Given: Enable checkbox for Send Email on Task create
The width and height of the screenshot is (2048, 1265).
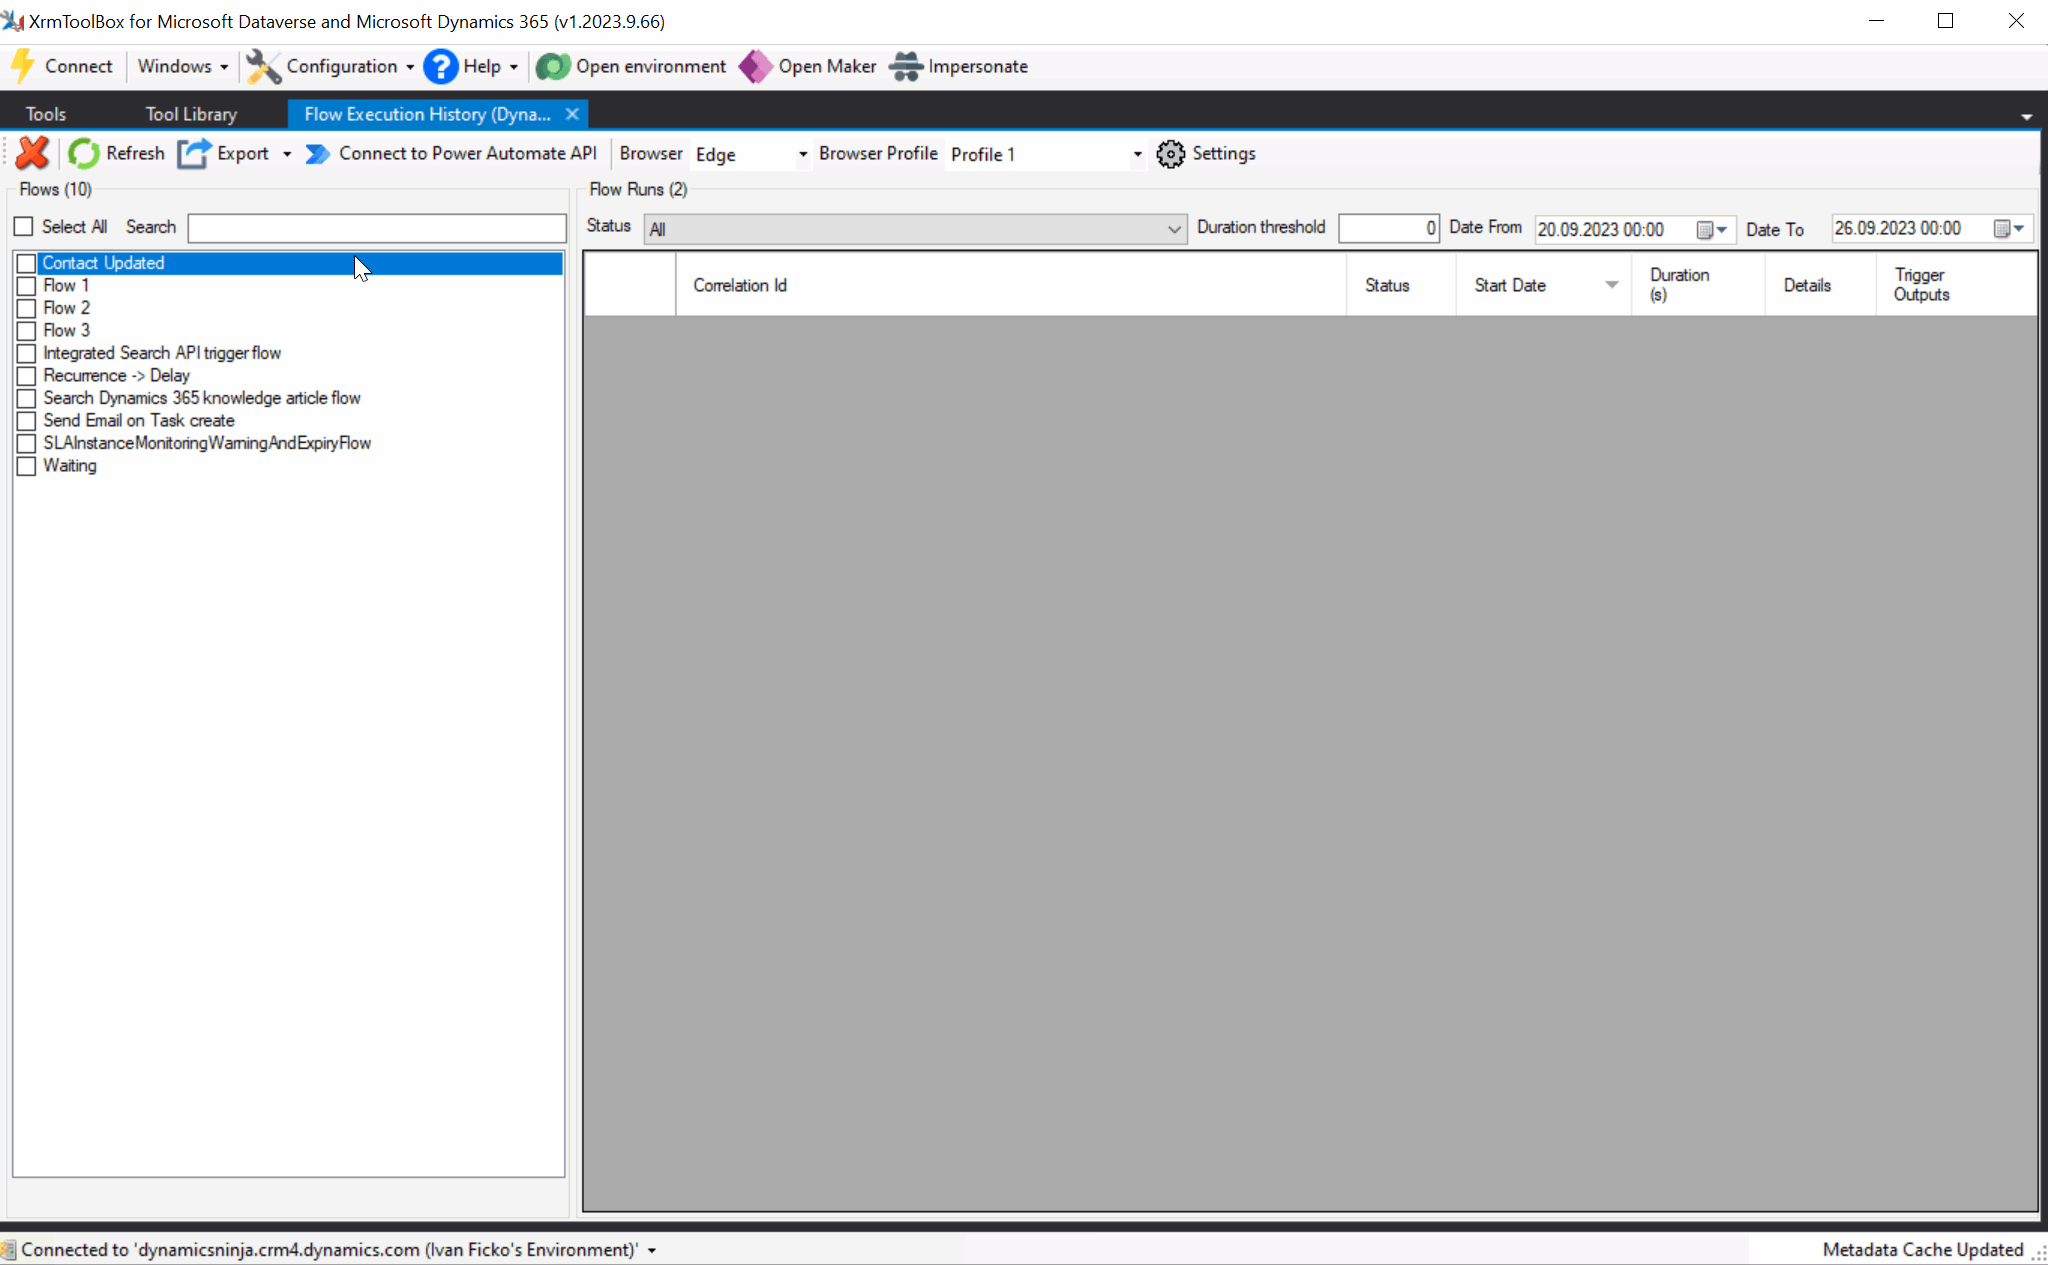Looking at the screenshot, I should (x=26, y=420).
